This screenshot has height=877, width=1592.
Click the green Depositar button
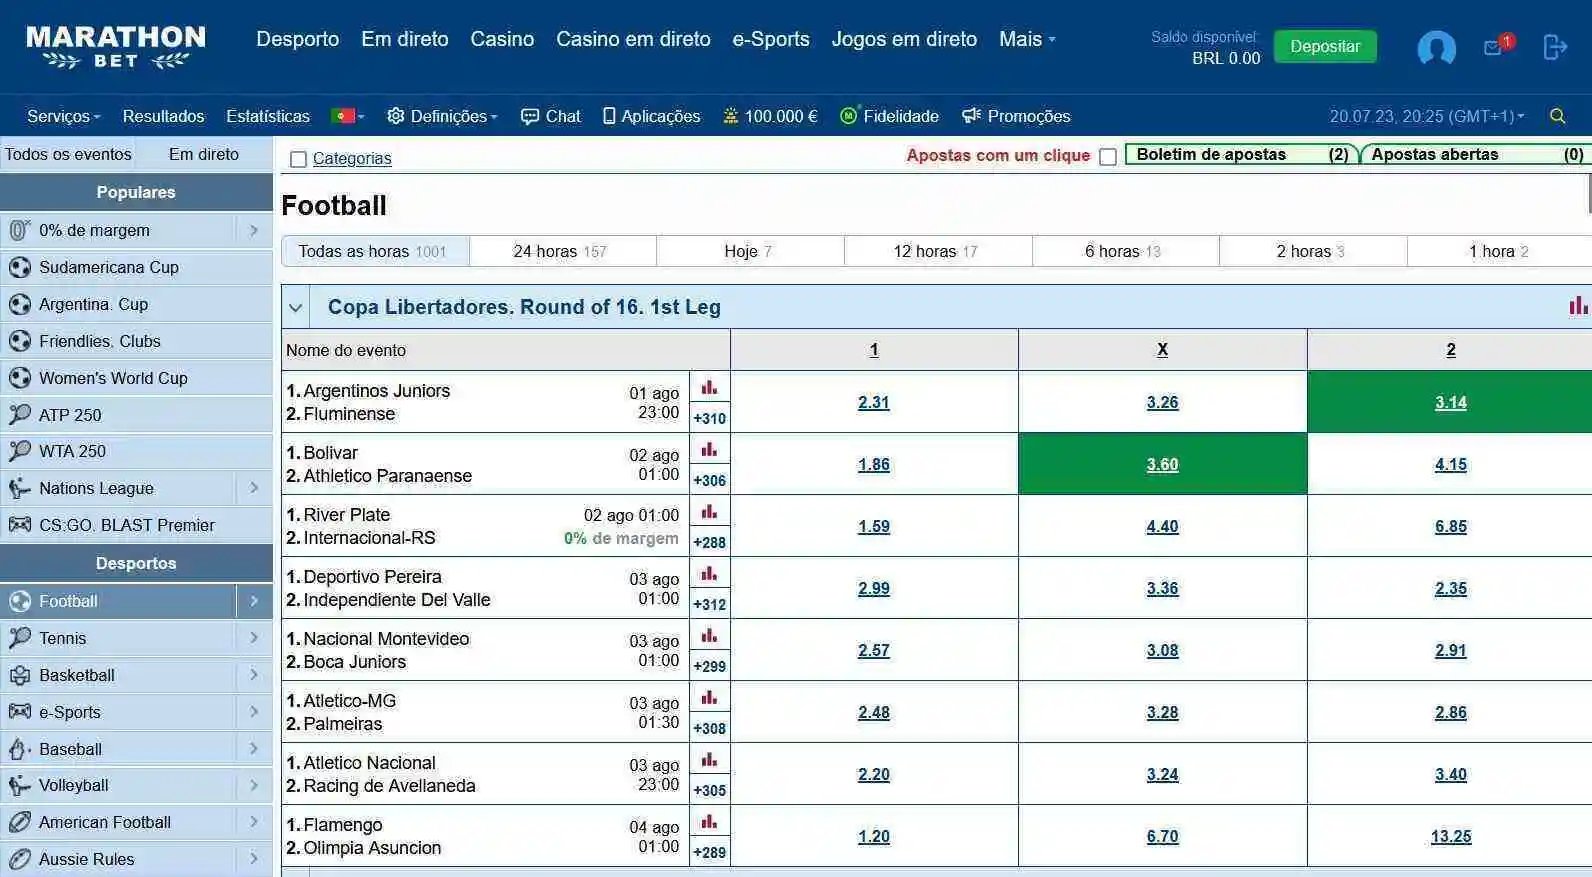point(1325,46)
